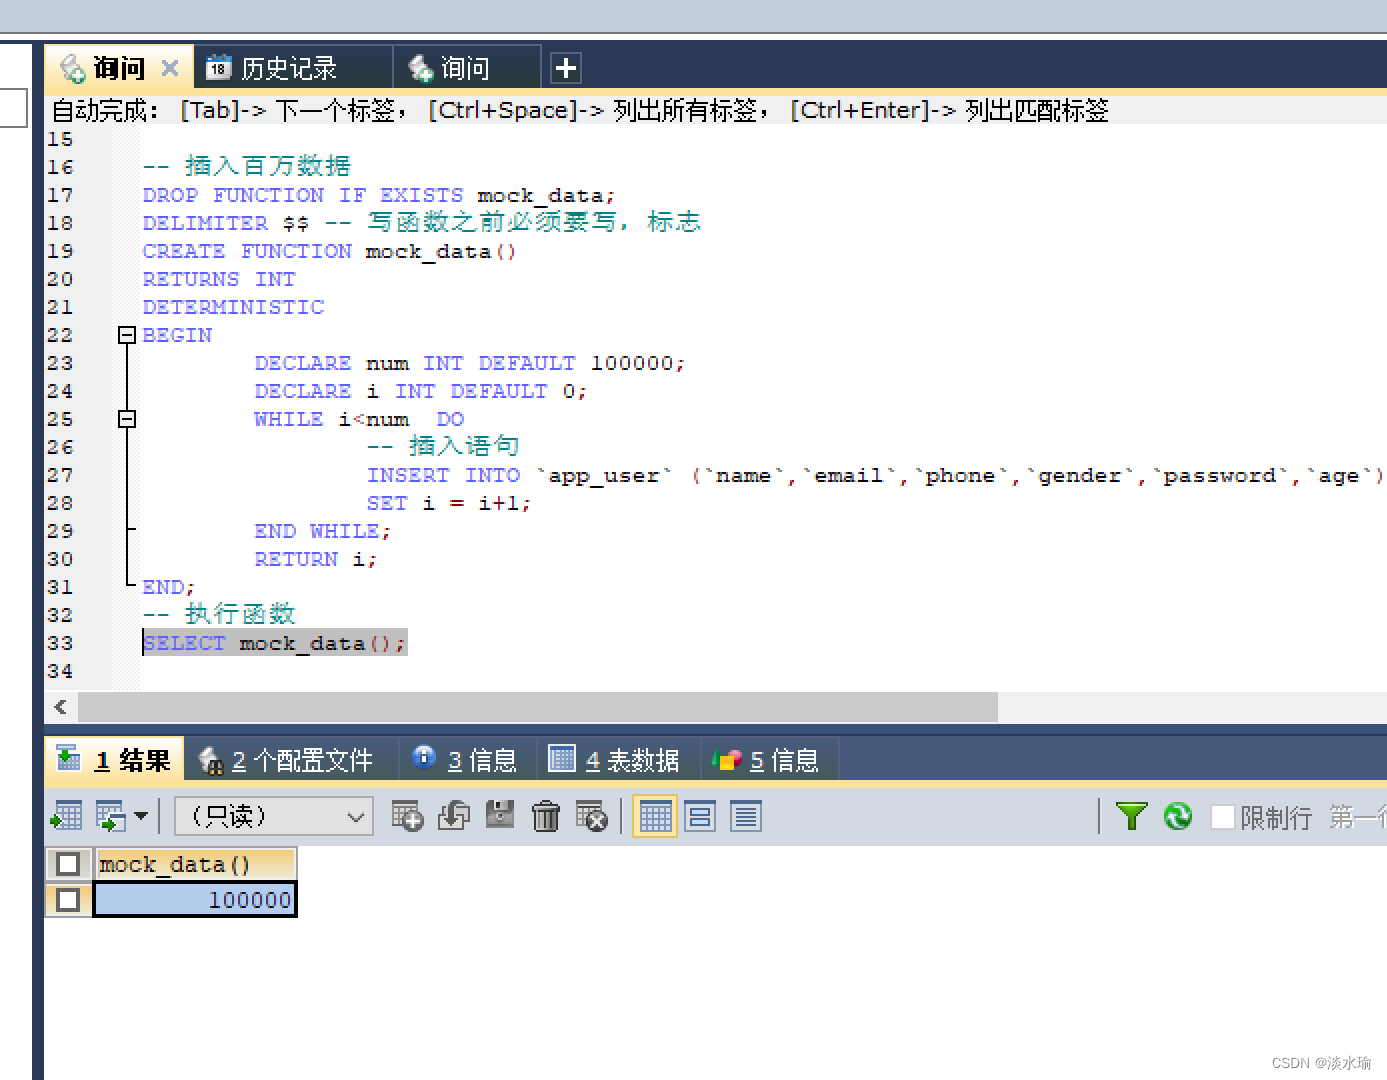Open the (只读) read-only combo box
The width and height of the screenshot is (1387, 1080).
[274, 816]
